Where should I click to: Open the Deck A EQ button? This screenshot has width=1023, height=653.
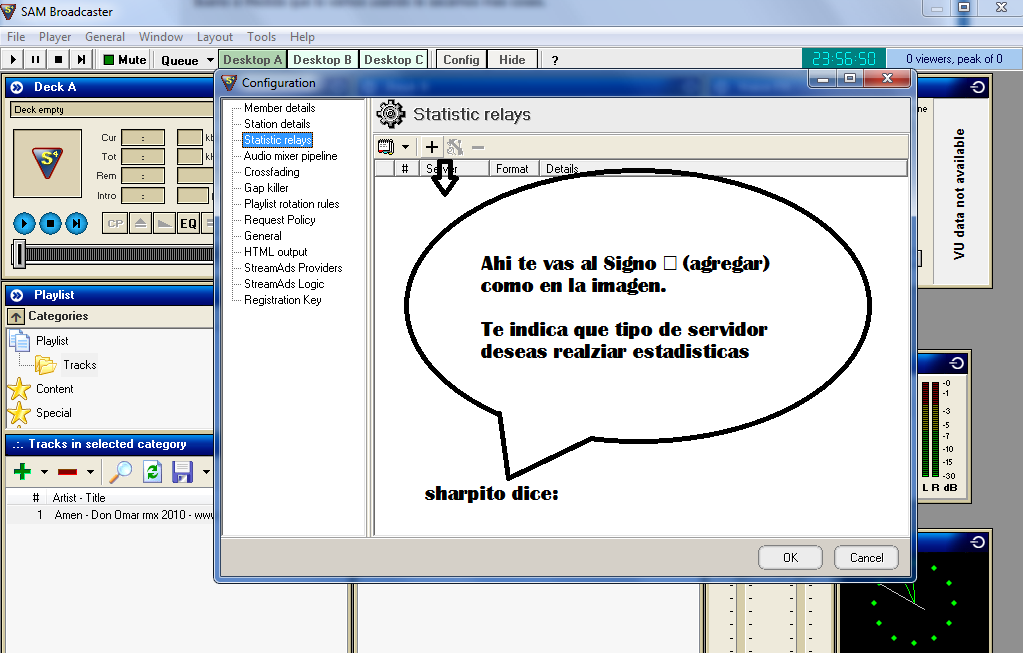tap(189, 223)
